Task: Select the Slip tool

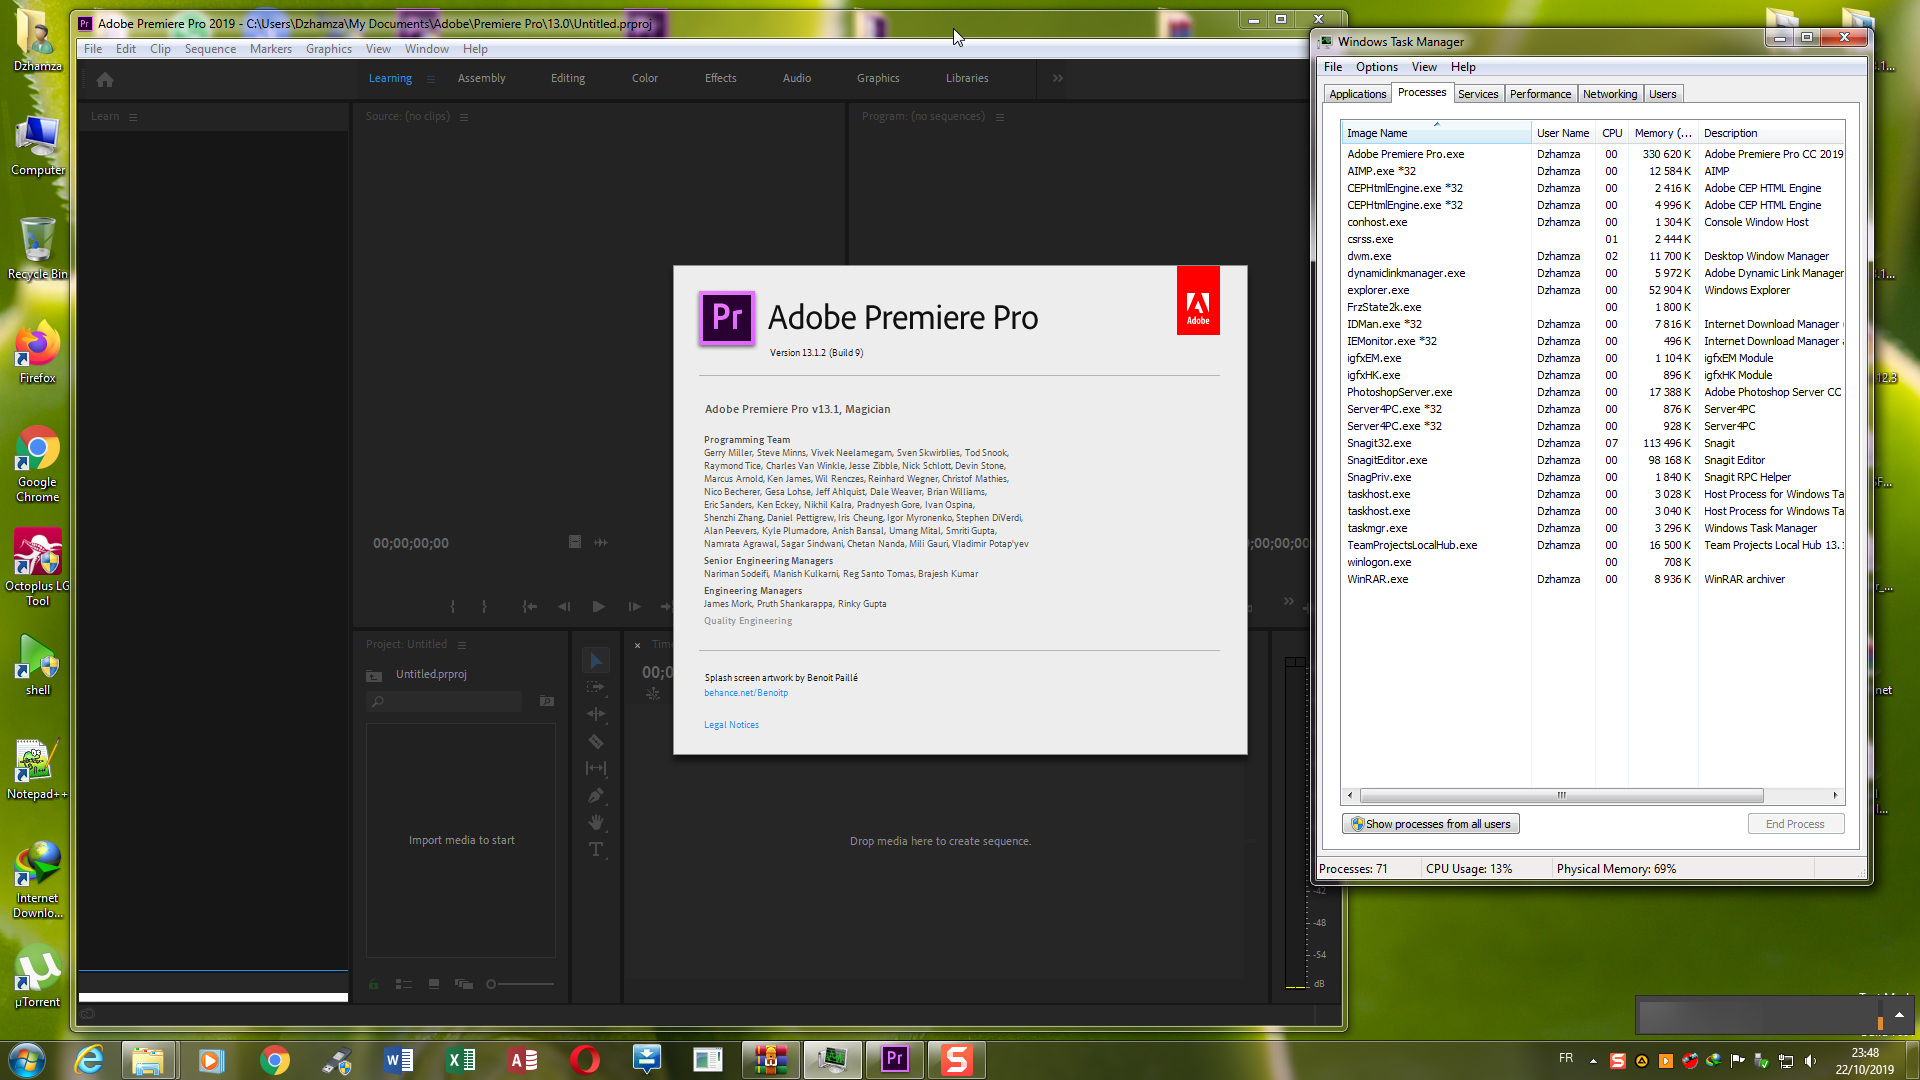Action: (x=596, y=768)
